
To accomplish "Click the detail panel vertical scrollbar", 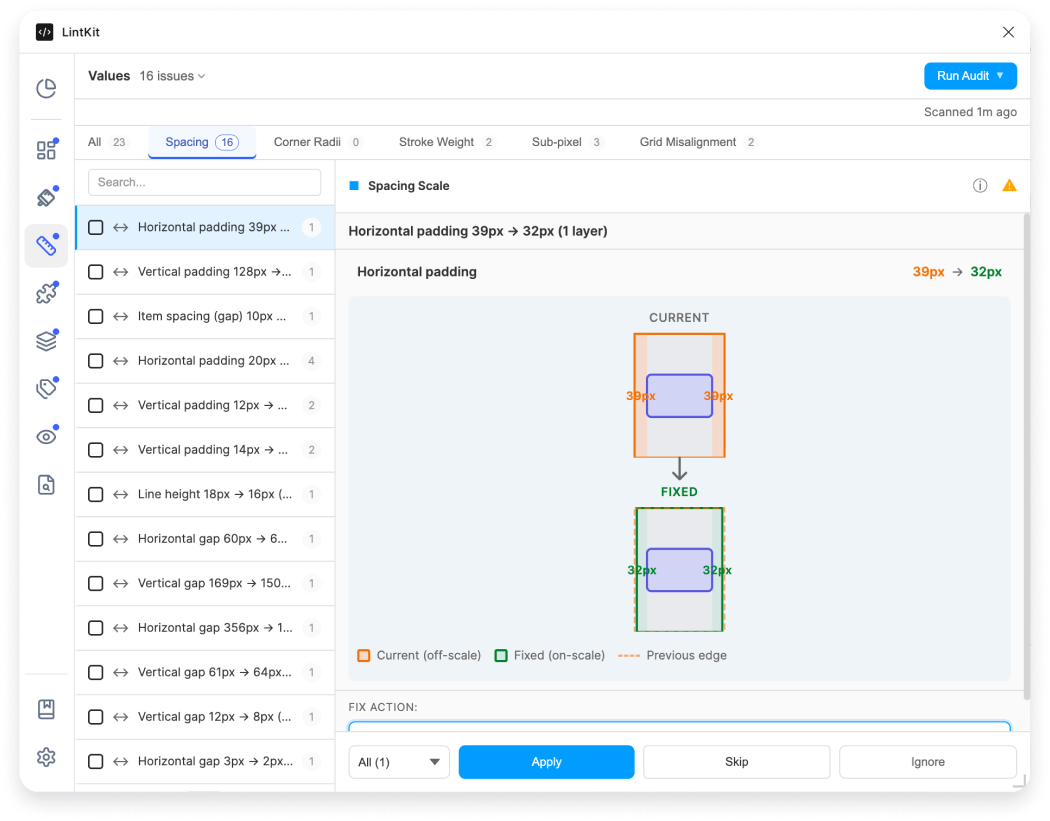I will click(x=1027, y=457).
